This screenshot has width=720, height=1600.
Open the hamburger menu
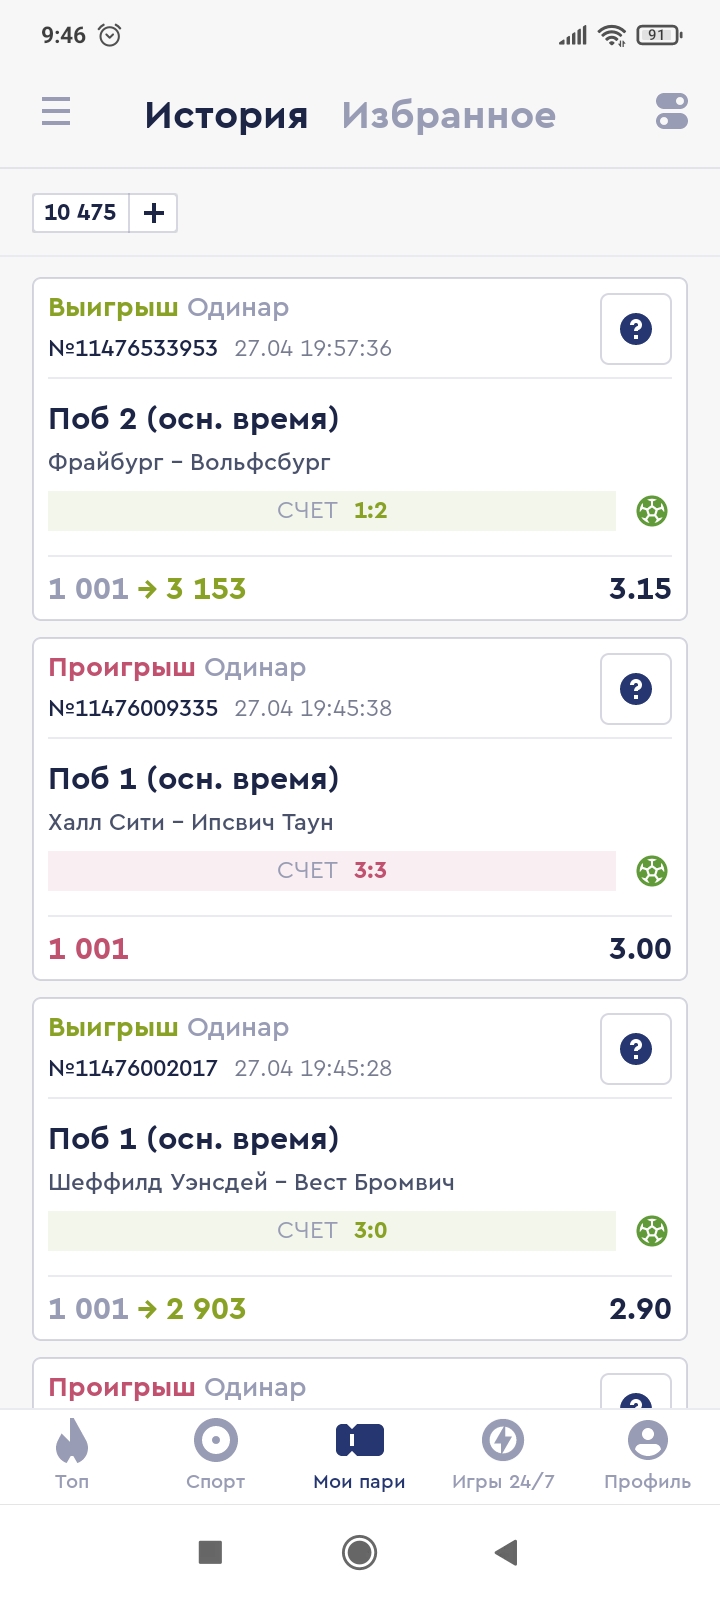point(56,111)
